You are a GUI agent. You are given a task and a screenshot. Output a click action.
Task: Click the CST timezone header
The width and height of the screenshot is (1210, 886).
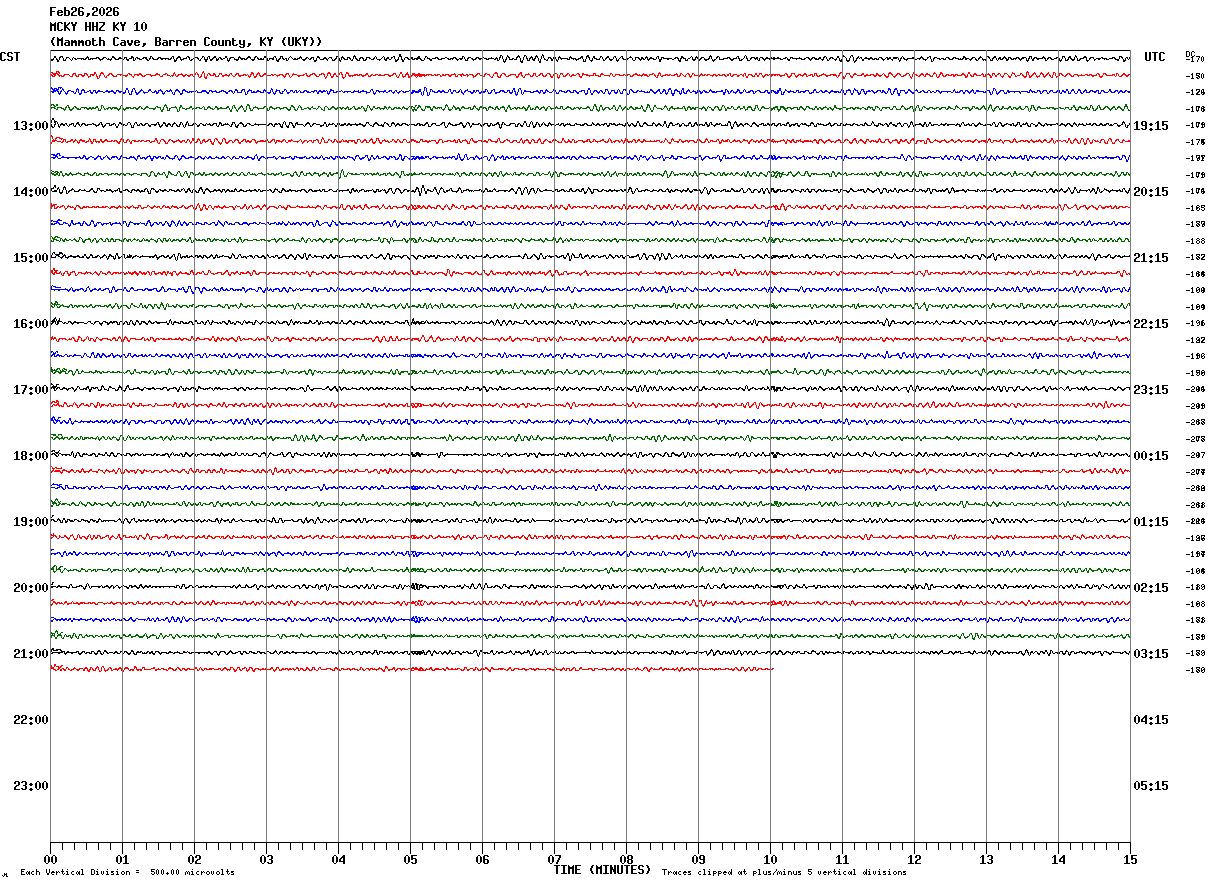[x=10, y=57]
